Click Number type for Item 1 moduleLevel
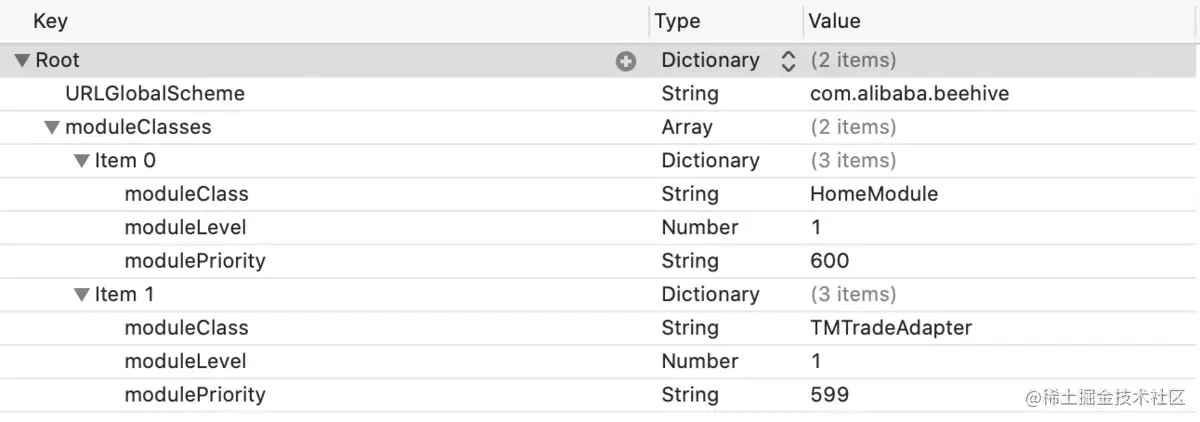Screen dimensions: 1200x422 point(699,361)
